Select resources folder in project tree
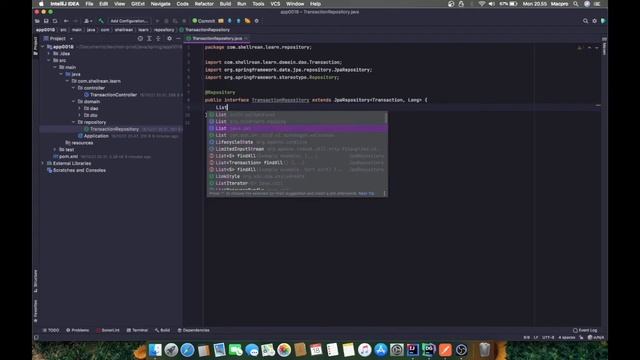The image size is (640, 360). (x=82, y=143)
